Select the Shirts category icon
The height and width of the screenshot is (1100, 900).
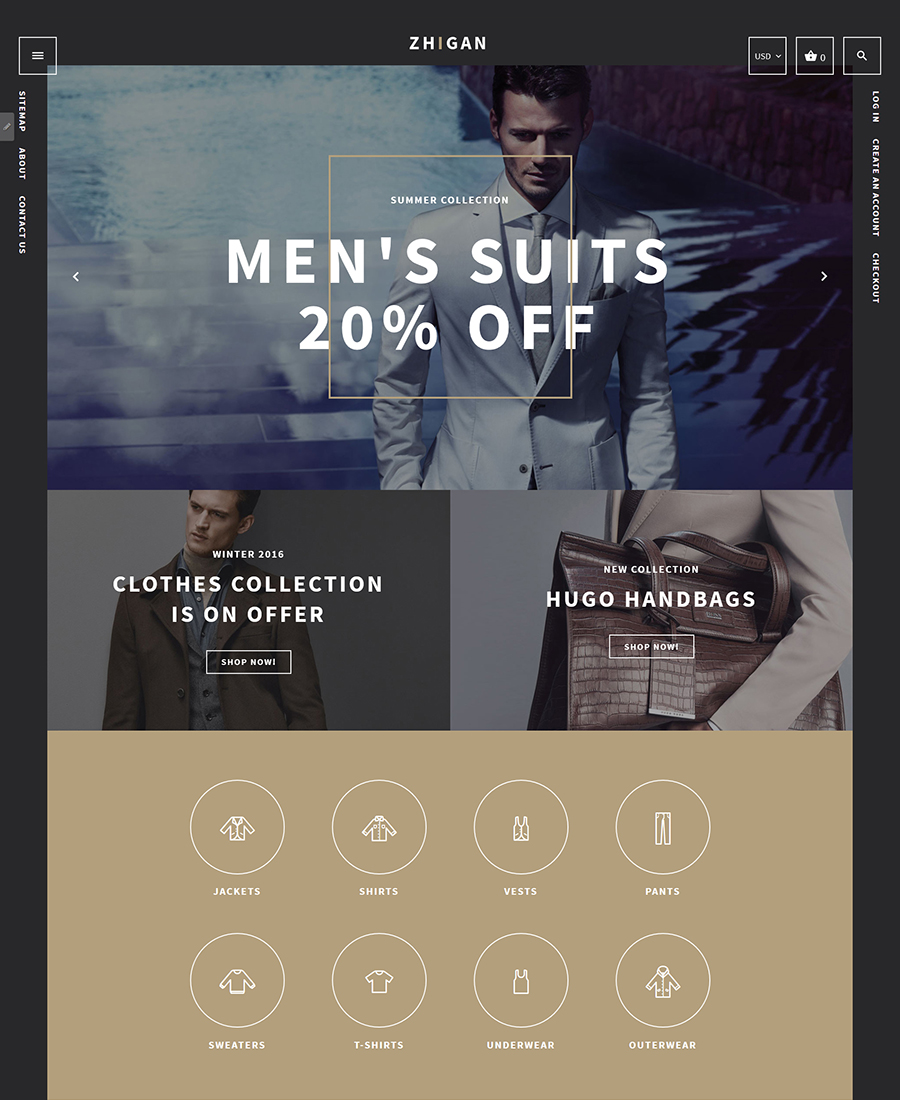pos(379,828)
